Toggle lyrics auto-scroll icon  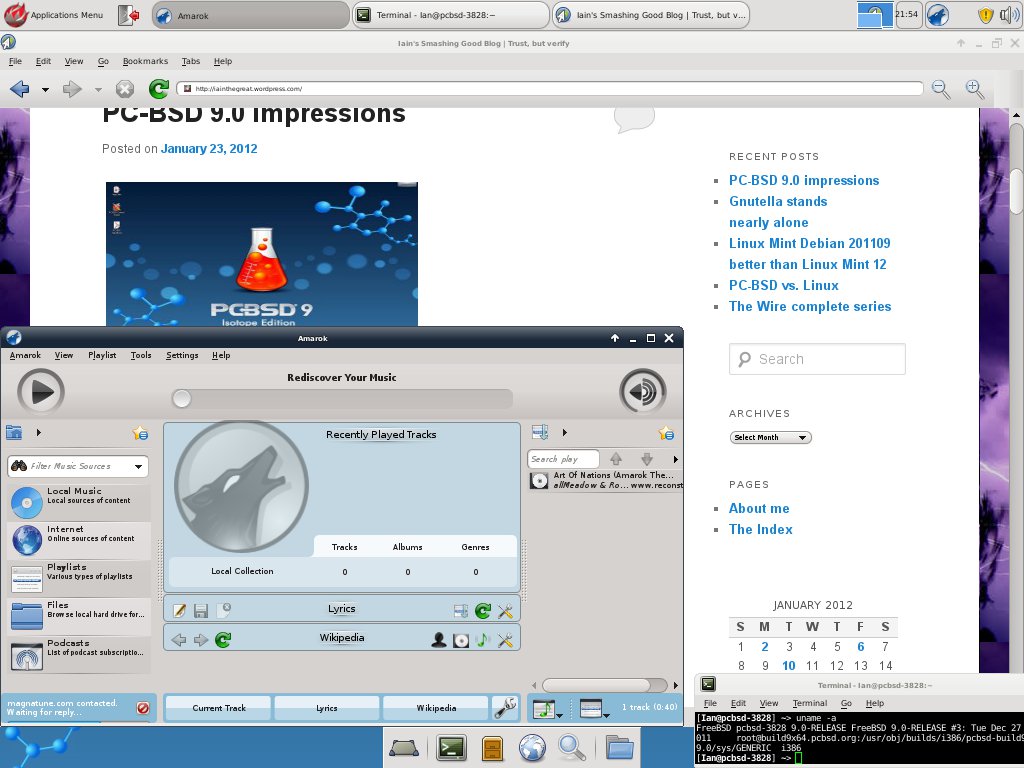click(460, 611)
